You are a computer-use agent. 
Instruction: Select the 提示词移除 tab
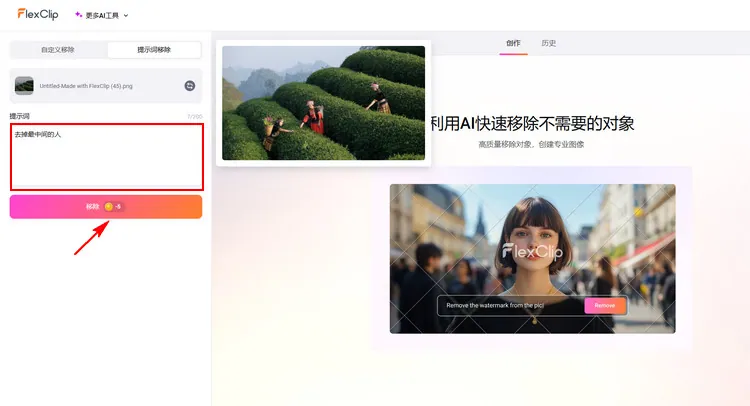(154, 50)
